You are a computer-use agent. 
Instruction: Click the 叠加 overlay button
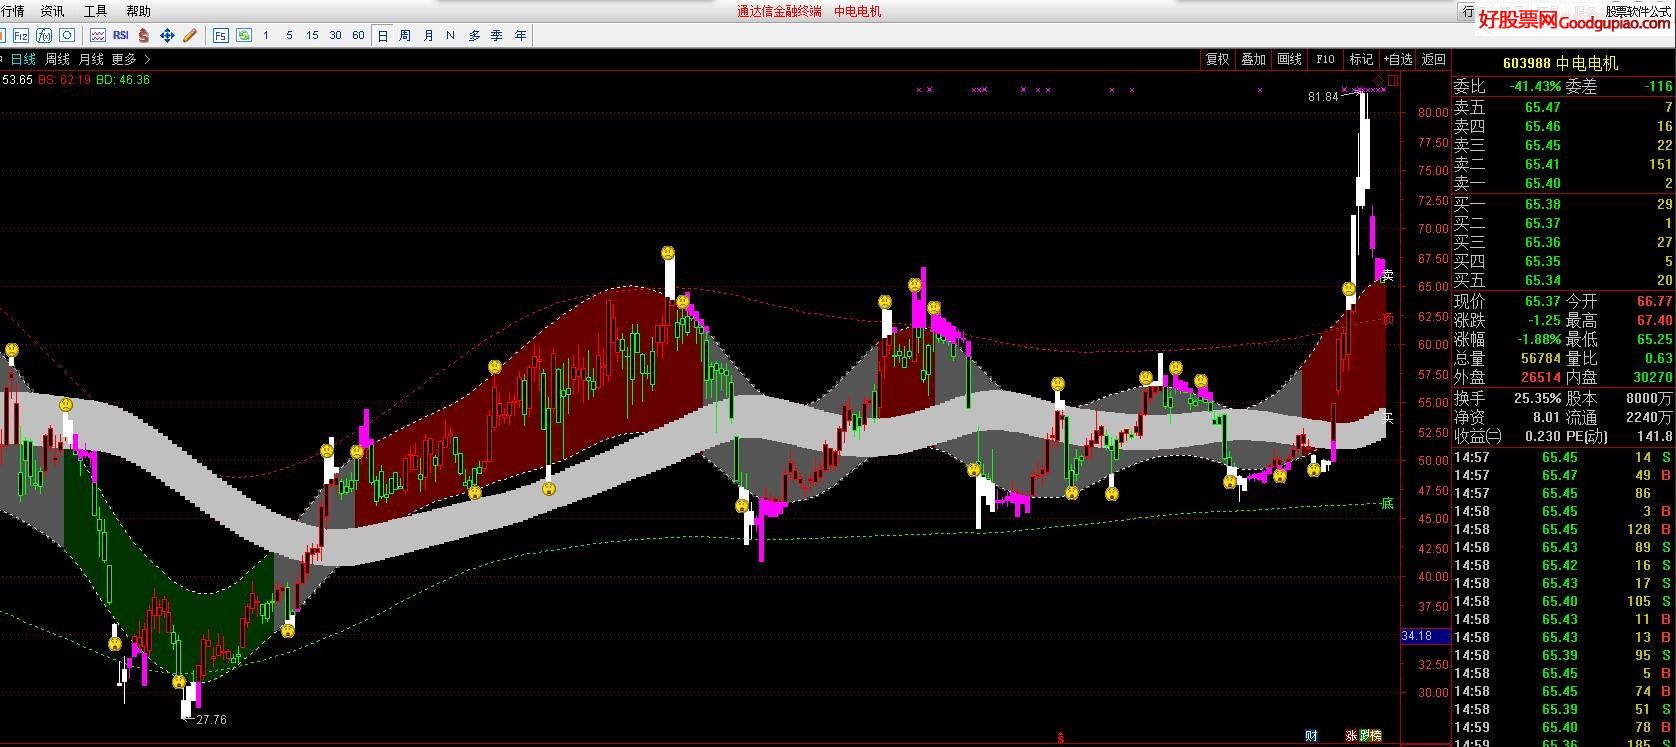coord(1253,59)
